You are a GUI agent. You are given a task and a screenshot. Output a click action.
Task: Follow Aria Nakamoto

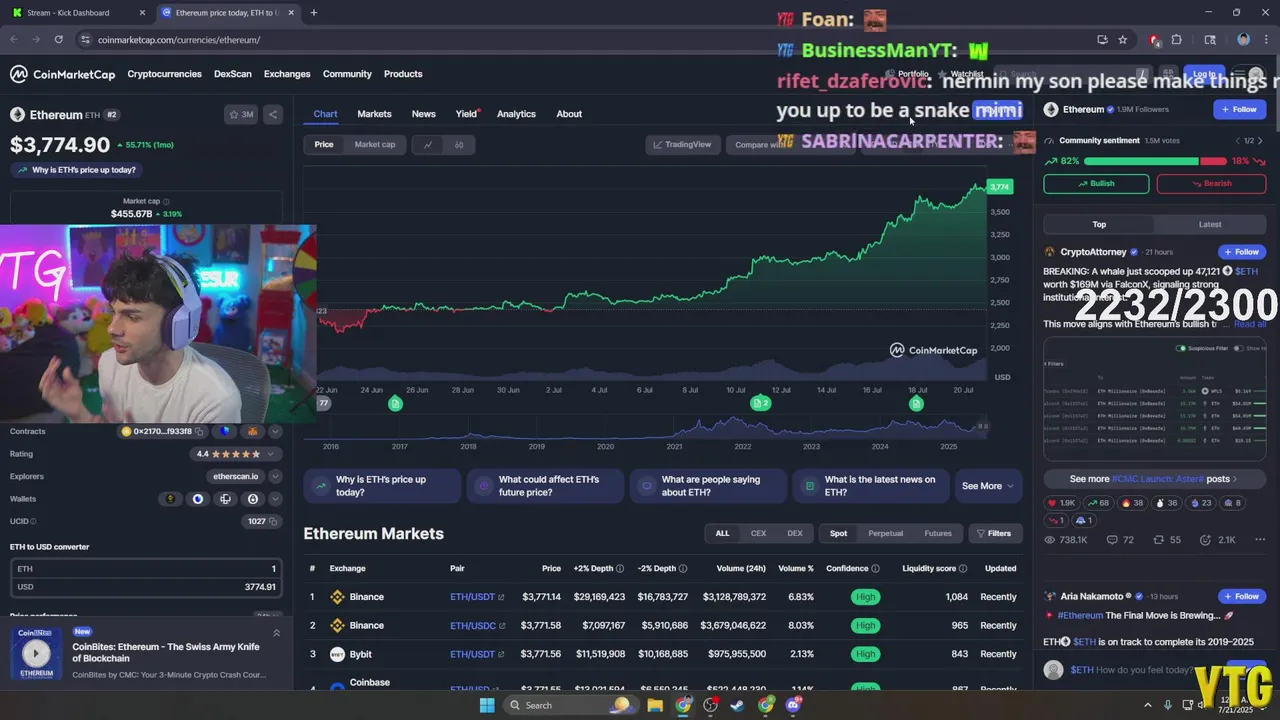pyautogui.click(x=1241, y=597)
